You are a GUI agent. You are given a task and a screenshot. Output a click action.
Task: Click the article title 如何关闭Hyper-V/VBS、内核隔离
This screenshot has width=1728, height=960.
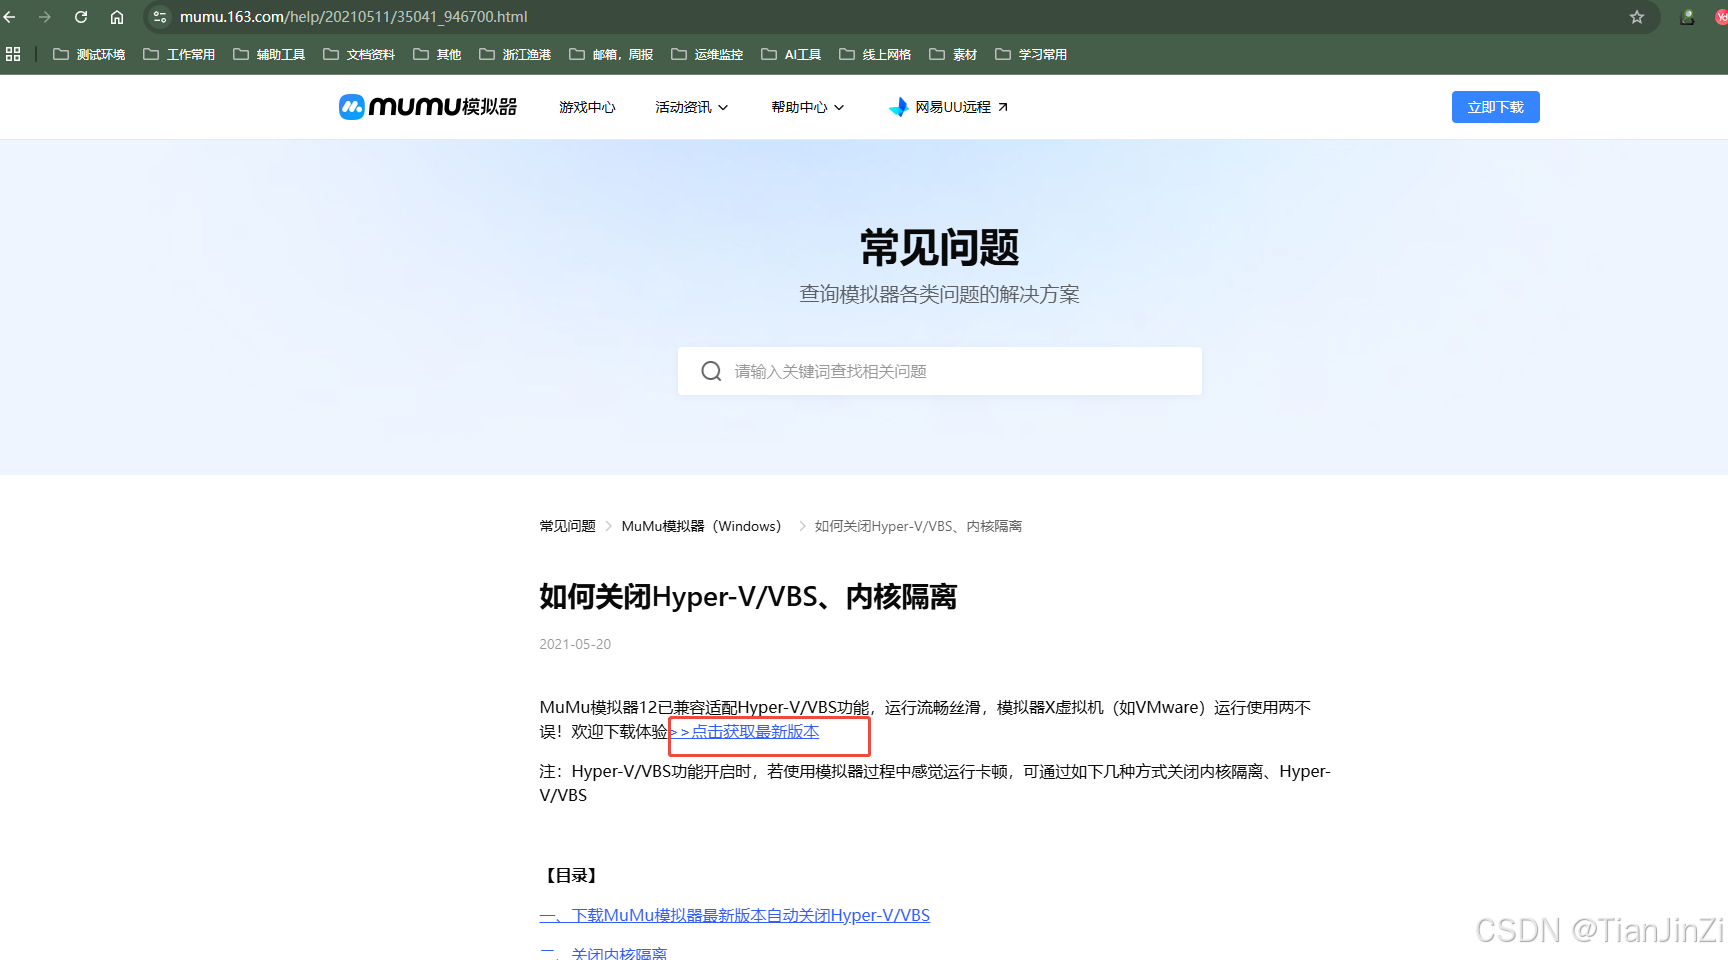click(748, 597)
